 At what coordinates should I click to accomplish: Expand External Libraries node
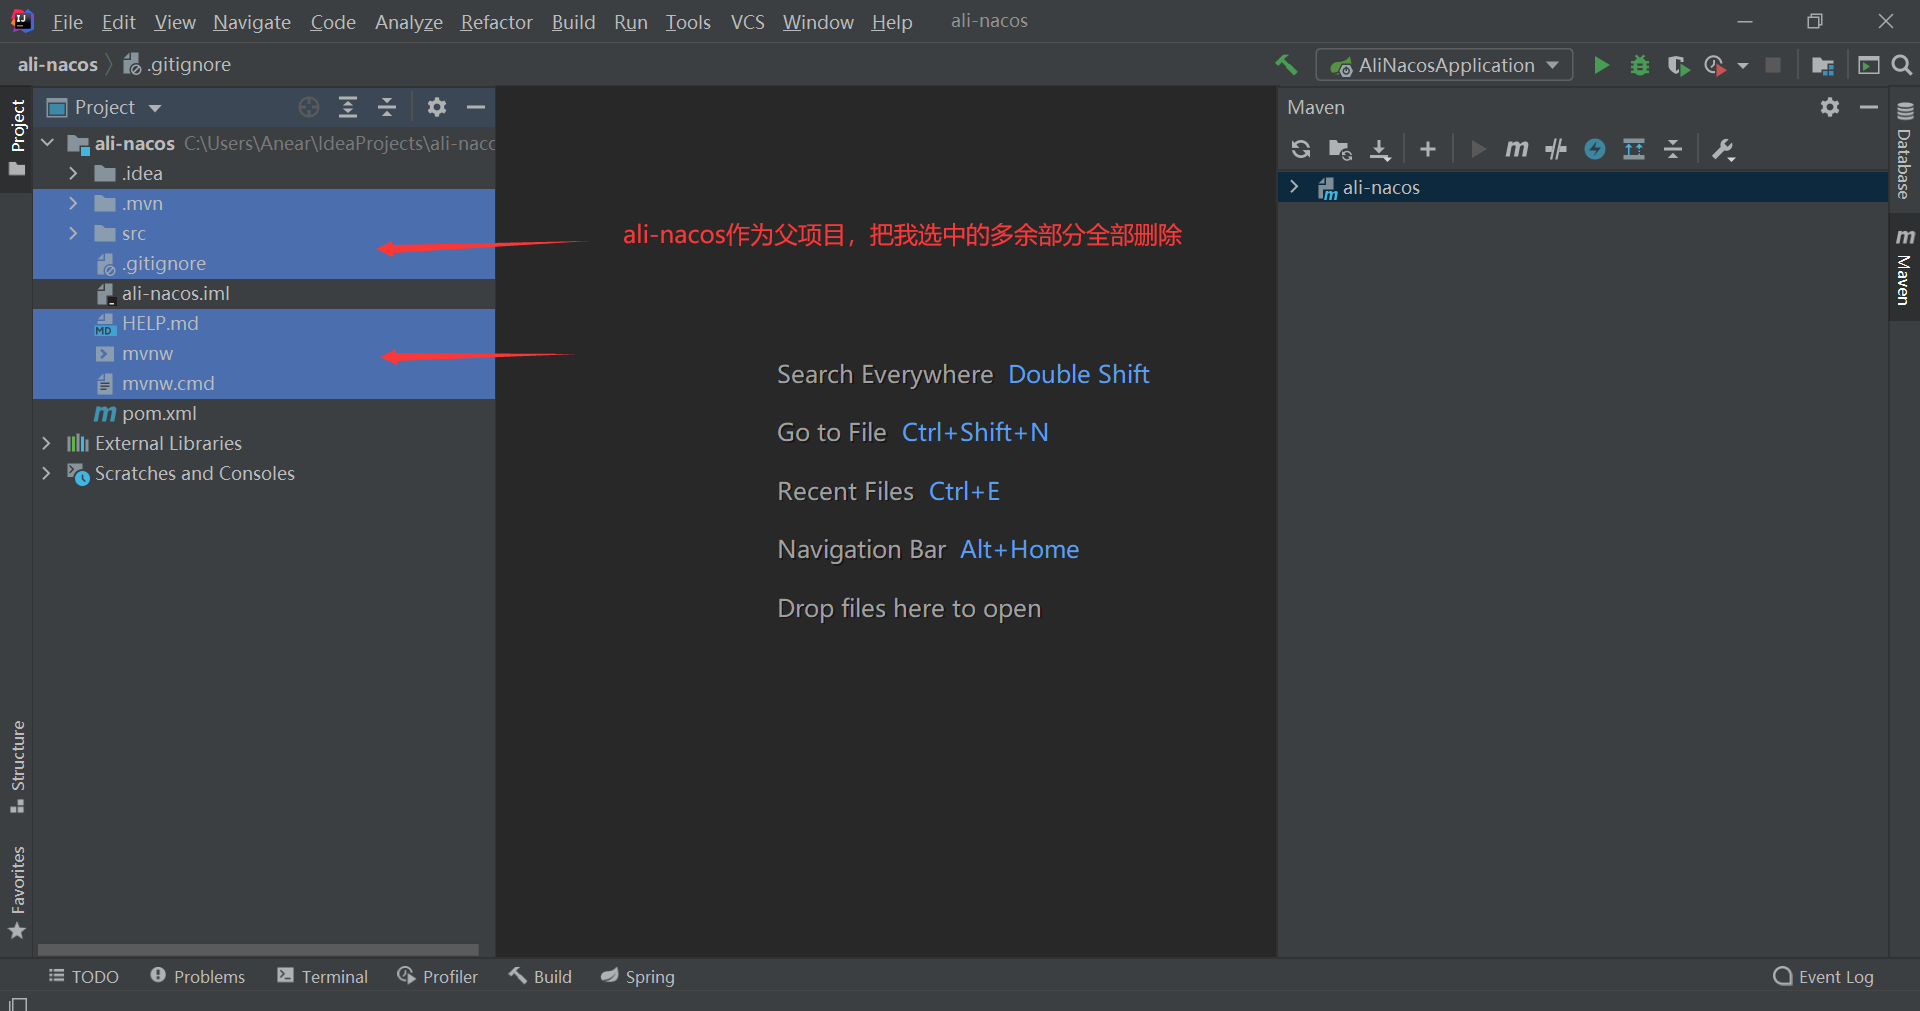pos(47,443)
